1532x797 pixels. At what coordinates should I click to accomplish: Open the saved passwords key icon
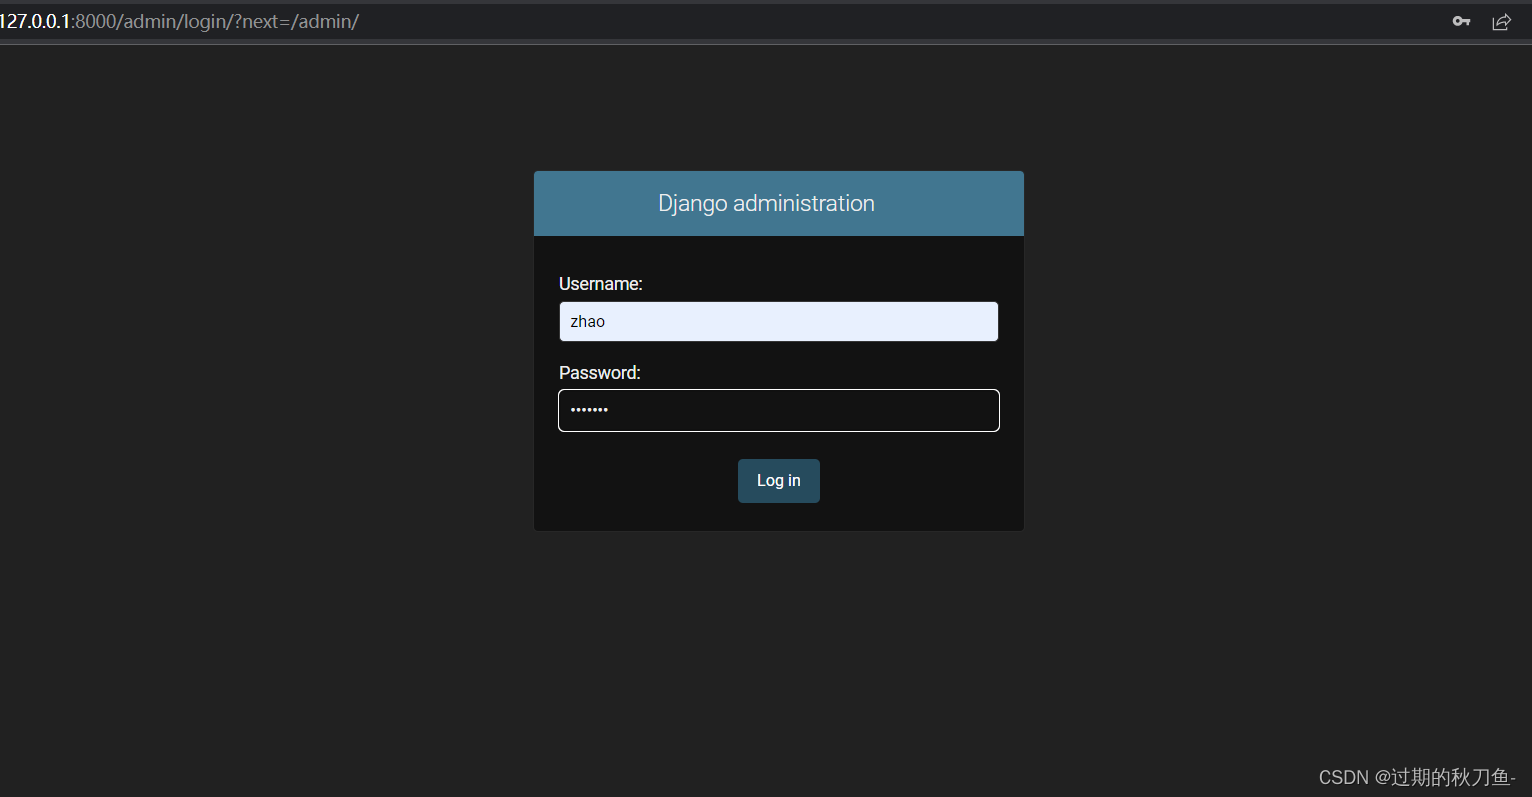click(x=1461, y=21)
